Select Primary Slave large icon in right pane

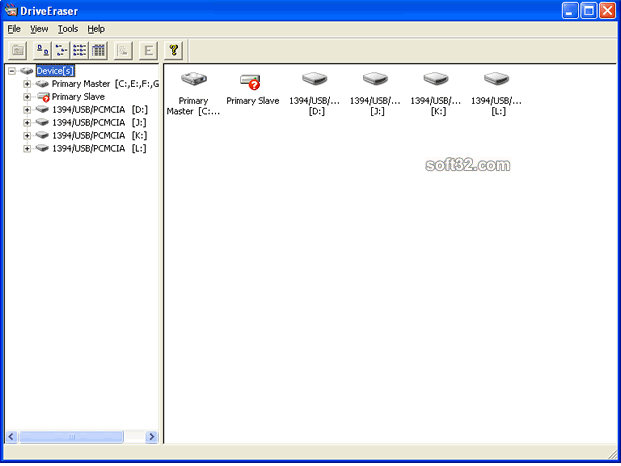tap(250, 81)
